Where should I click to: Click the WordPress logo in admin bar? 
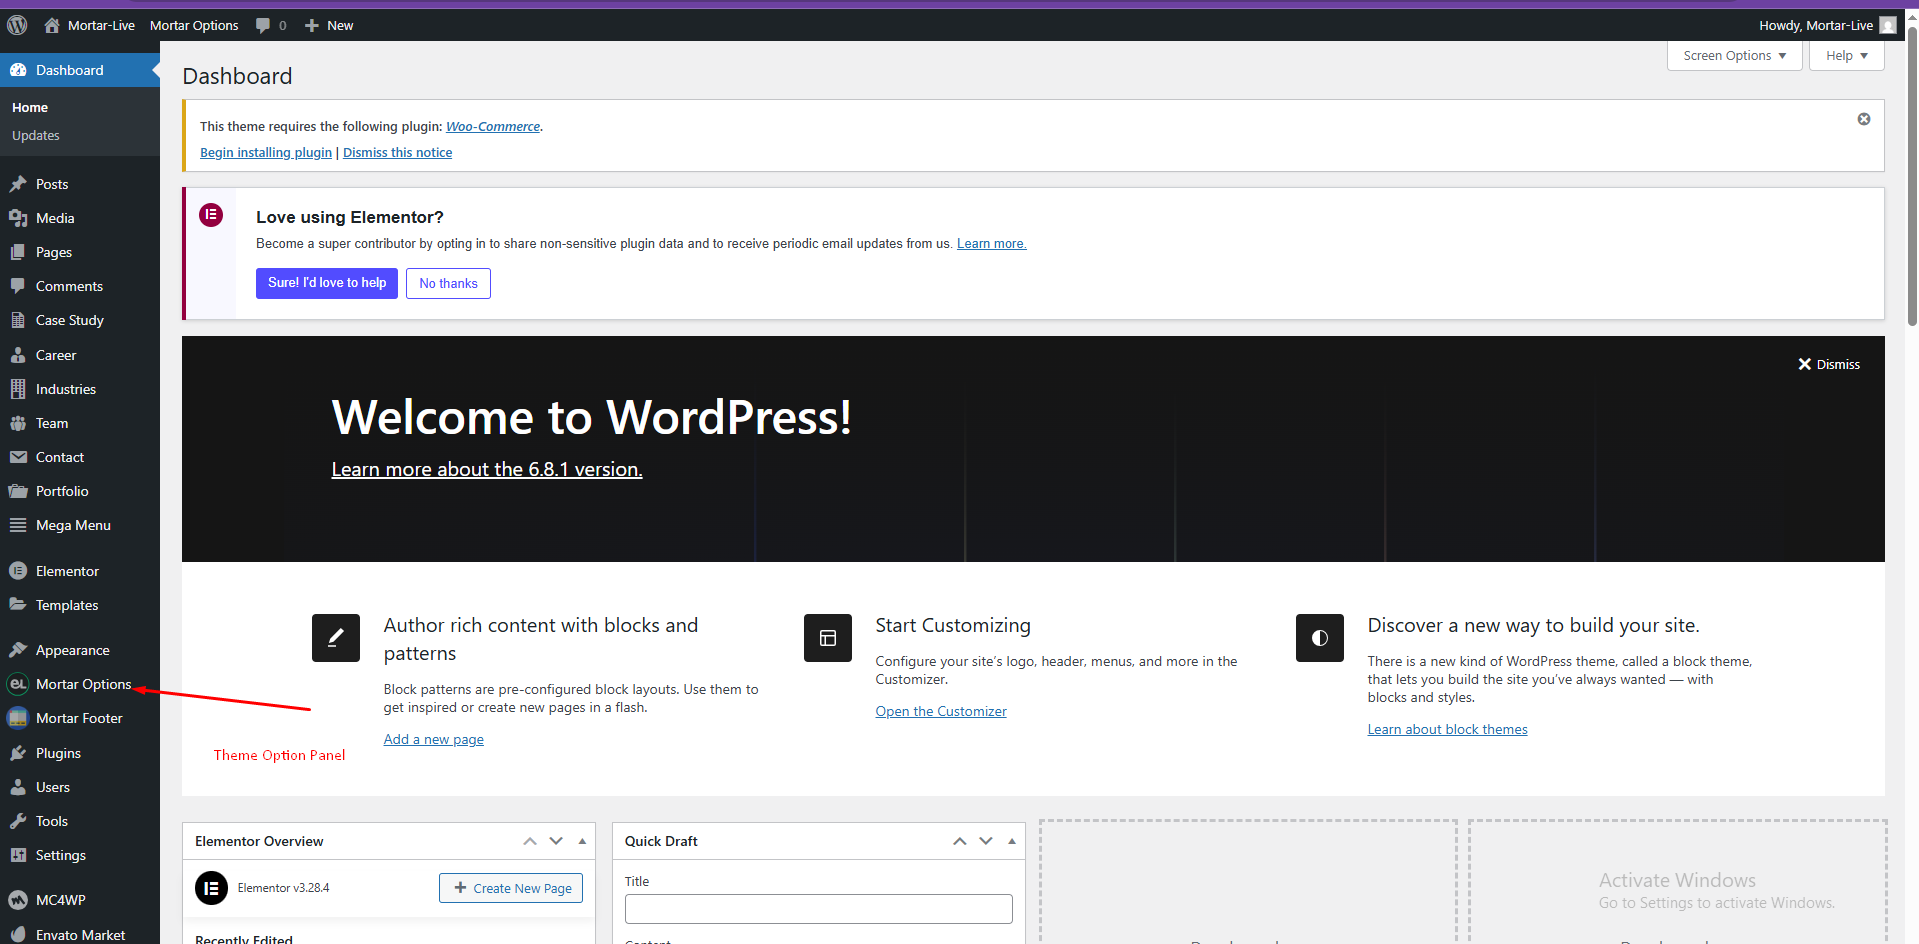click(x=17, y=25)
